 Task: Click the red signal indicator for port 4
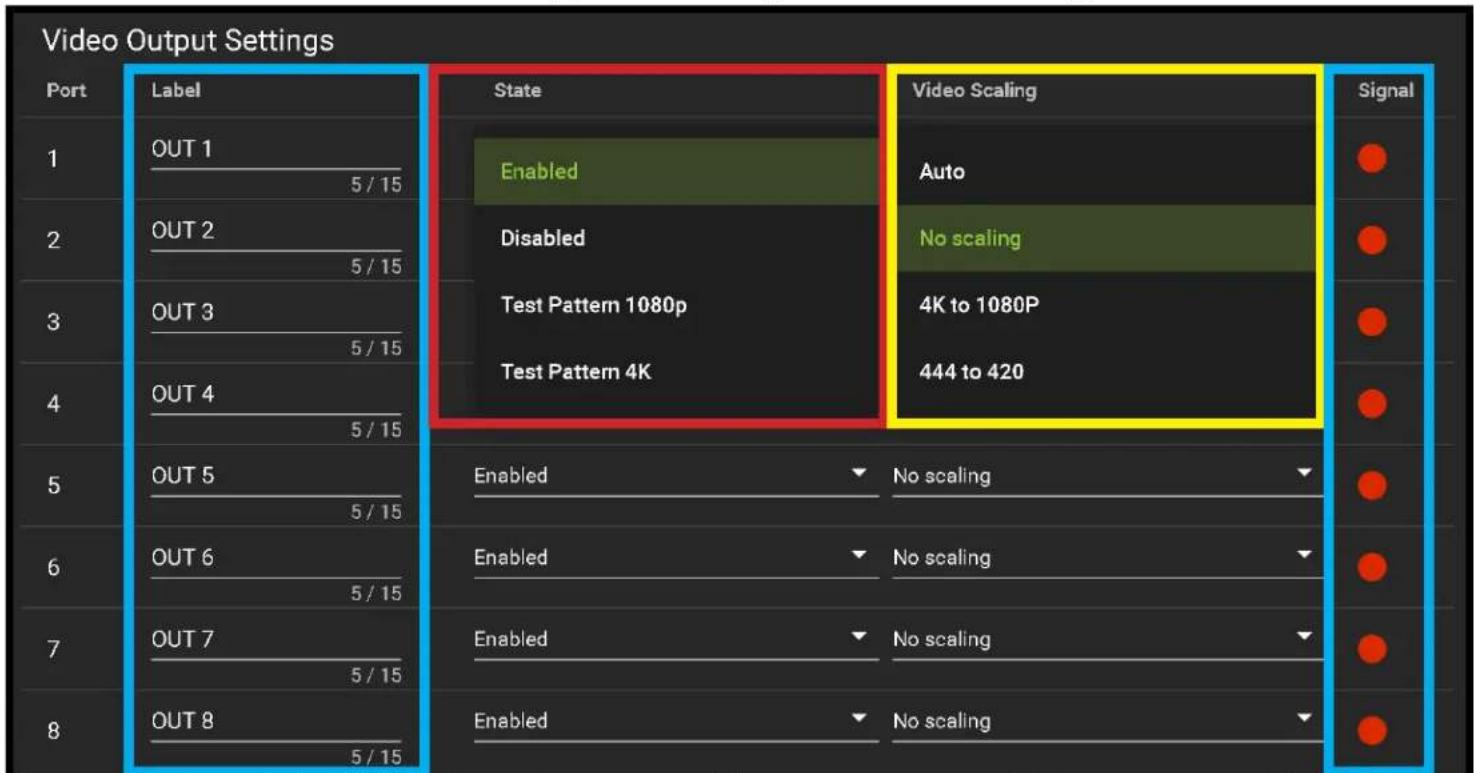coord(1372,404)
